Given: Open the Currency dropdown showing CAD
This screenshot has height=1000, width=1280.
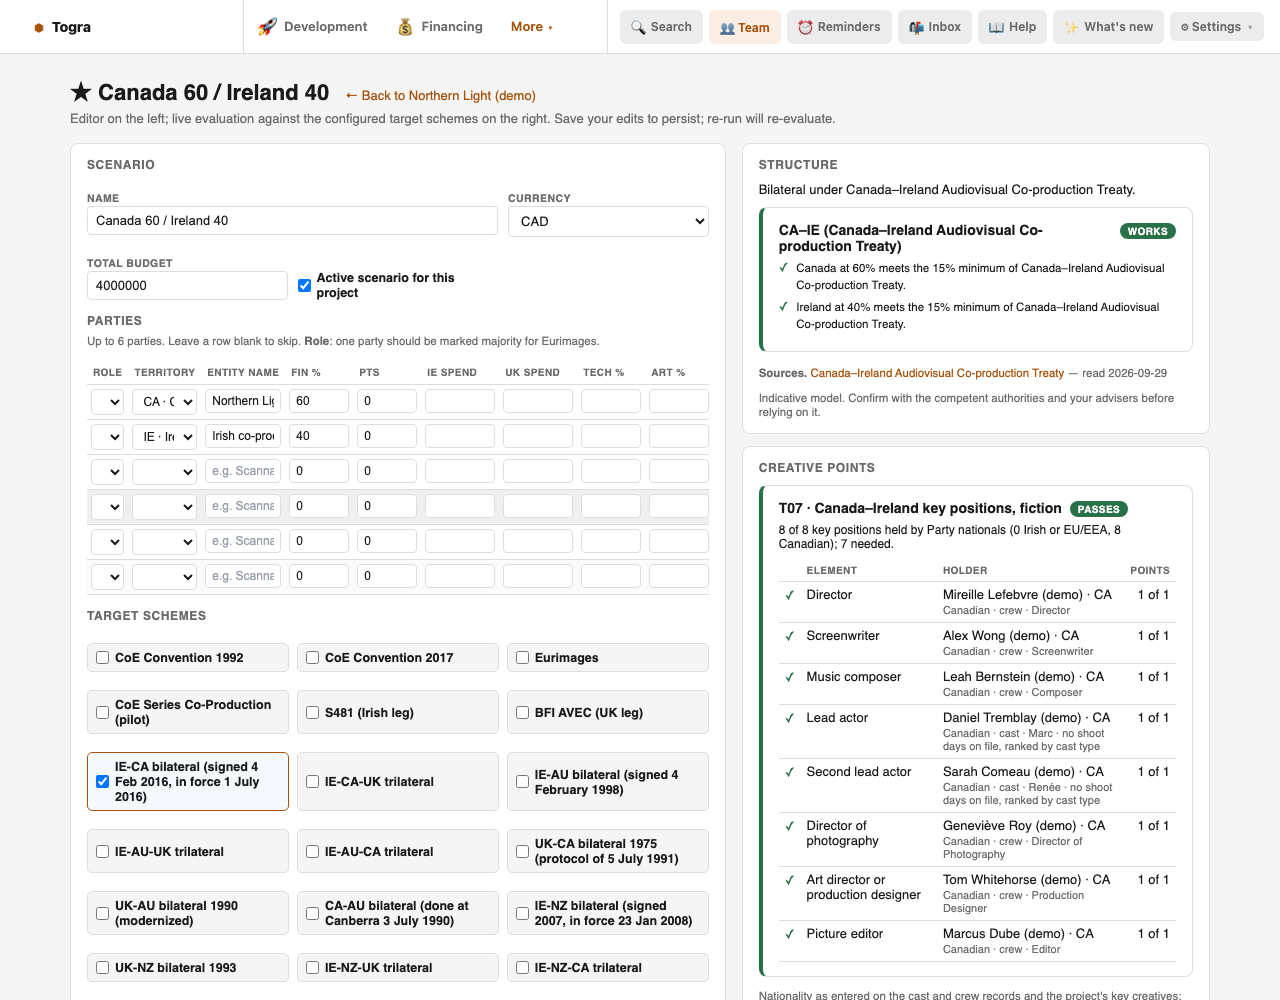Looking at the screenshot, I should click(608, 221).
